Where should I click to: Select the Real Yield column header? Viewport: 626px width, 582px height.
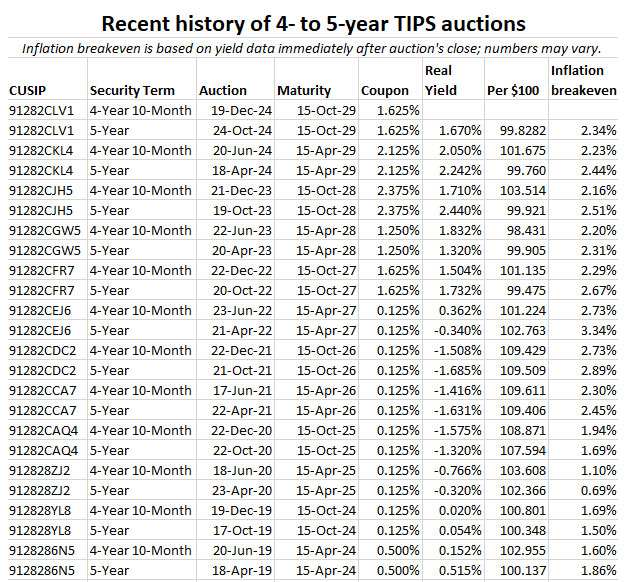(x=440, y=80)
